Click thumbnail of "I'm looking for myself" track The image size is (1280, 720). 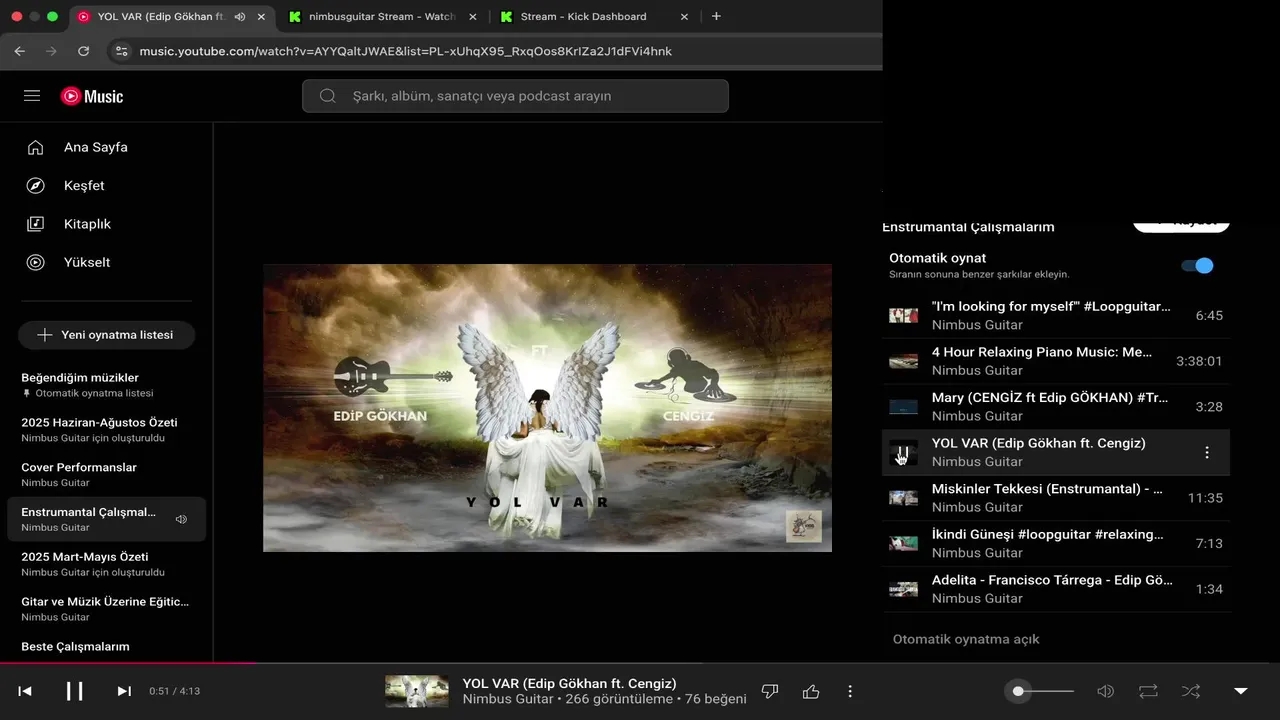click(903, 316)
